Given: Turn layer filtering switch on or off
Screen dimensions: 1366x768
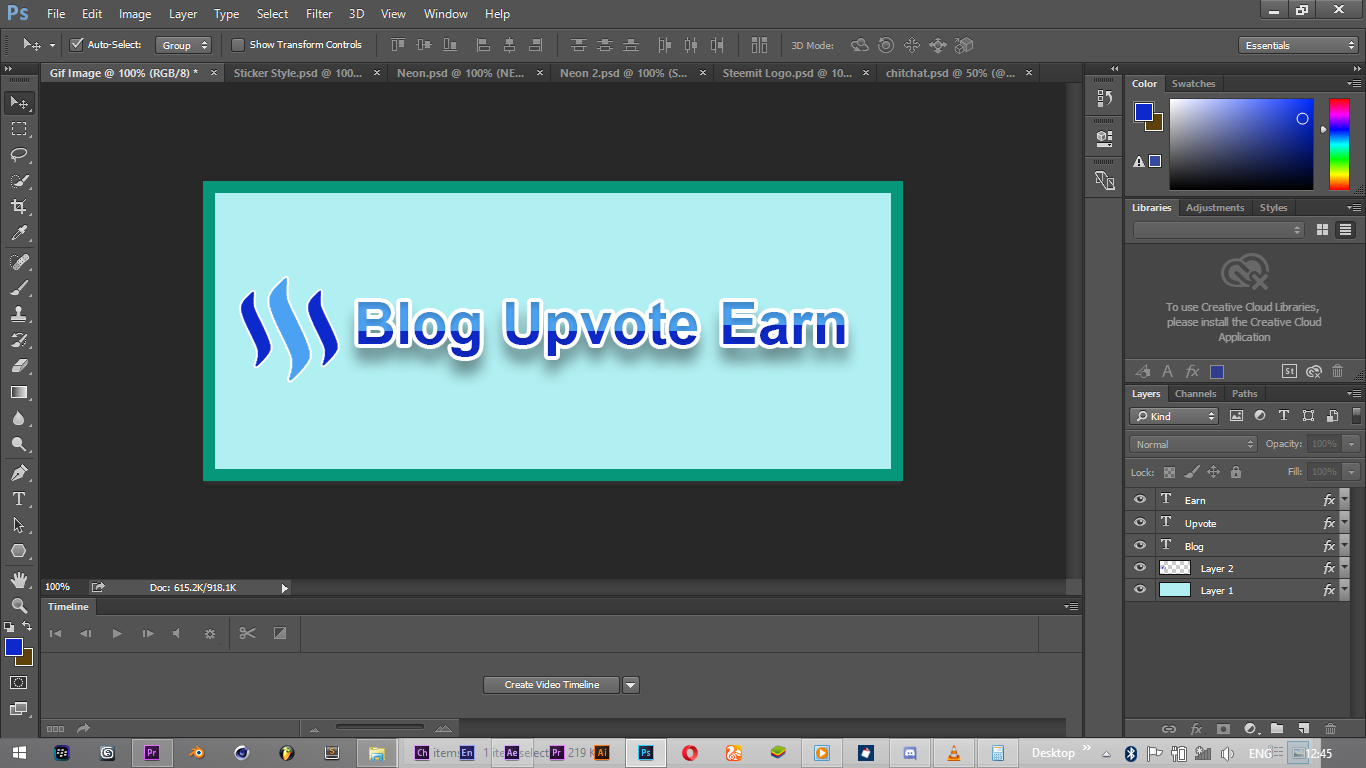Looking at the screenshot, I should pyautogui.click(x=1356, y=415).
